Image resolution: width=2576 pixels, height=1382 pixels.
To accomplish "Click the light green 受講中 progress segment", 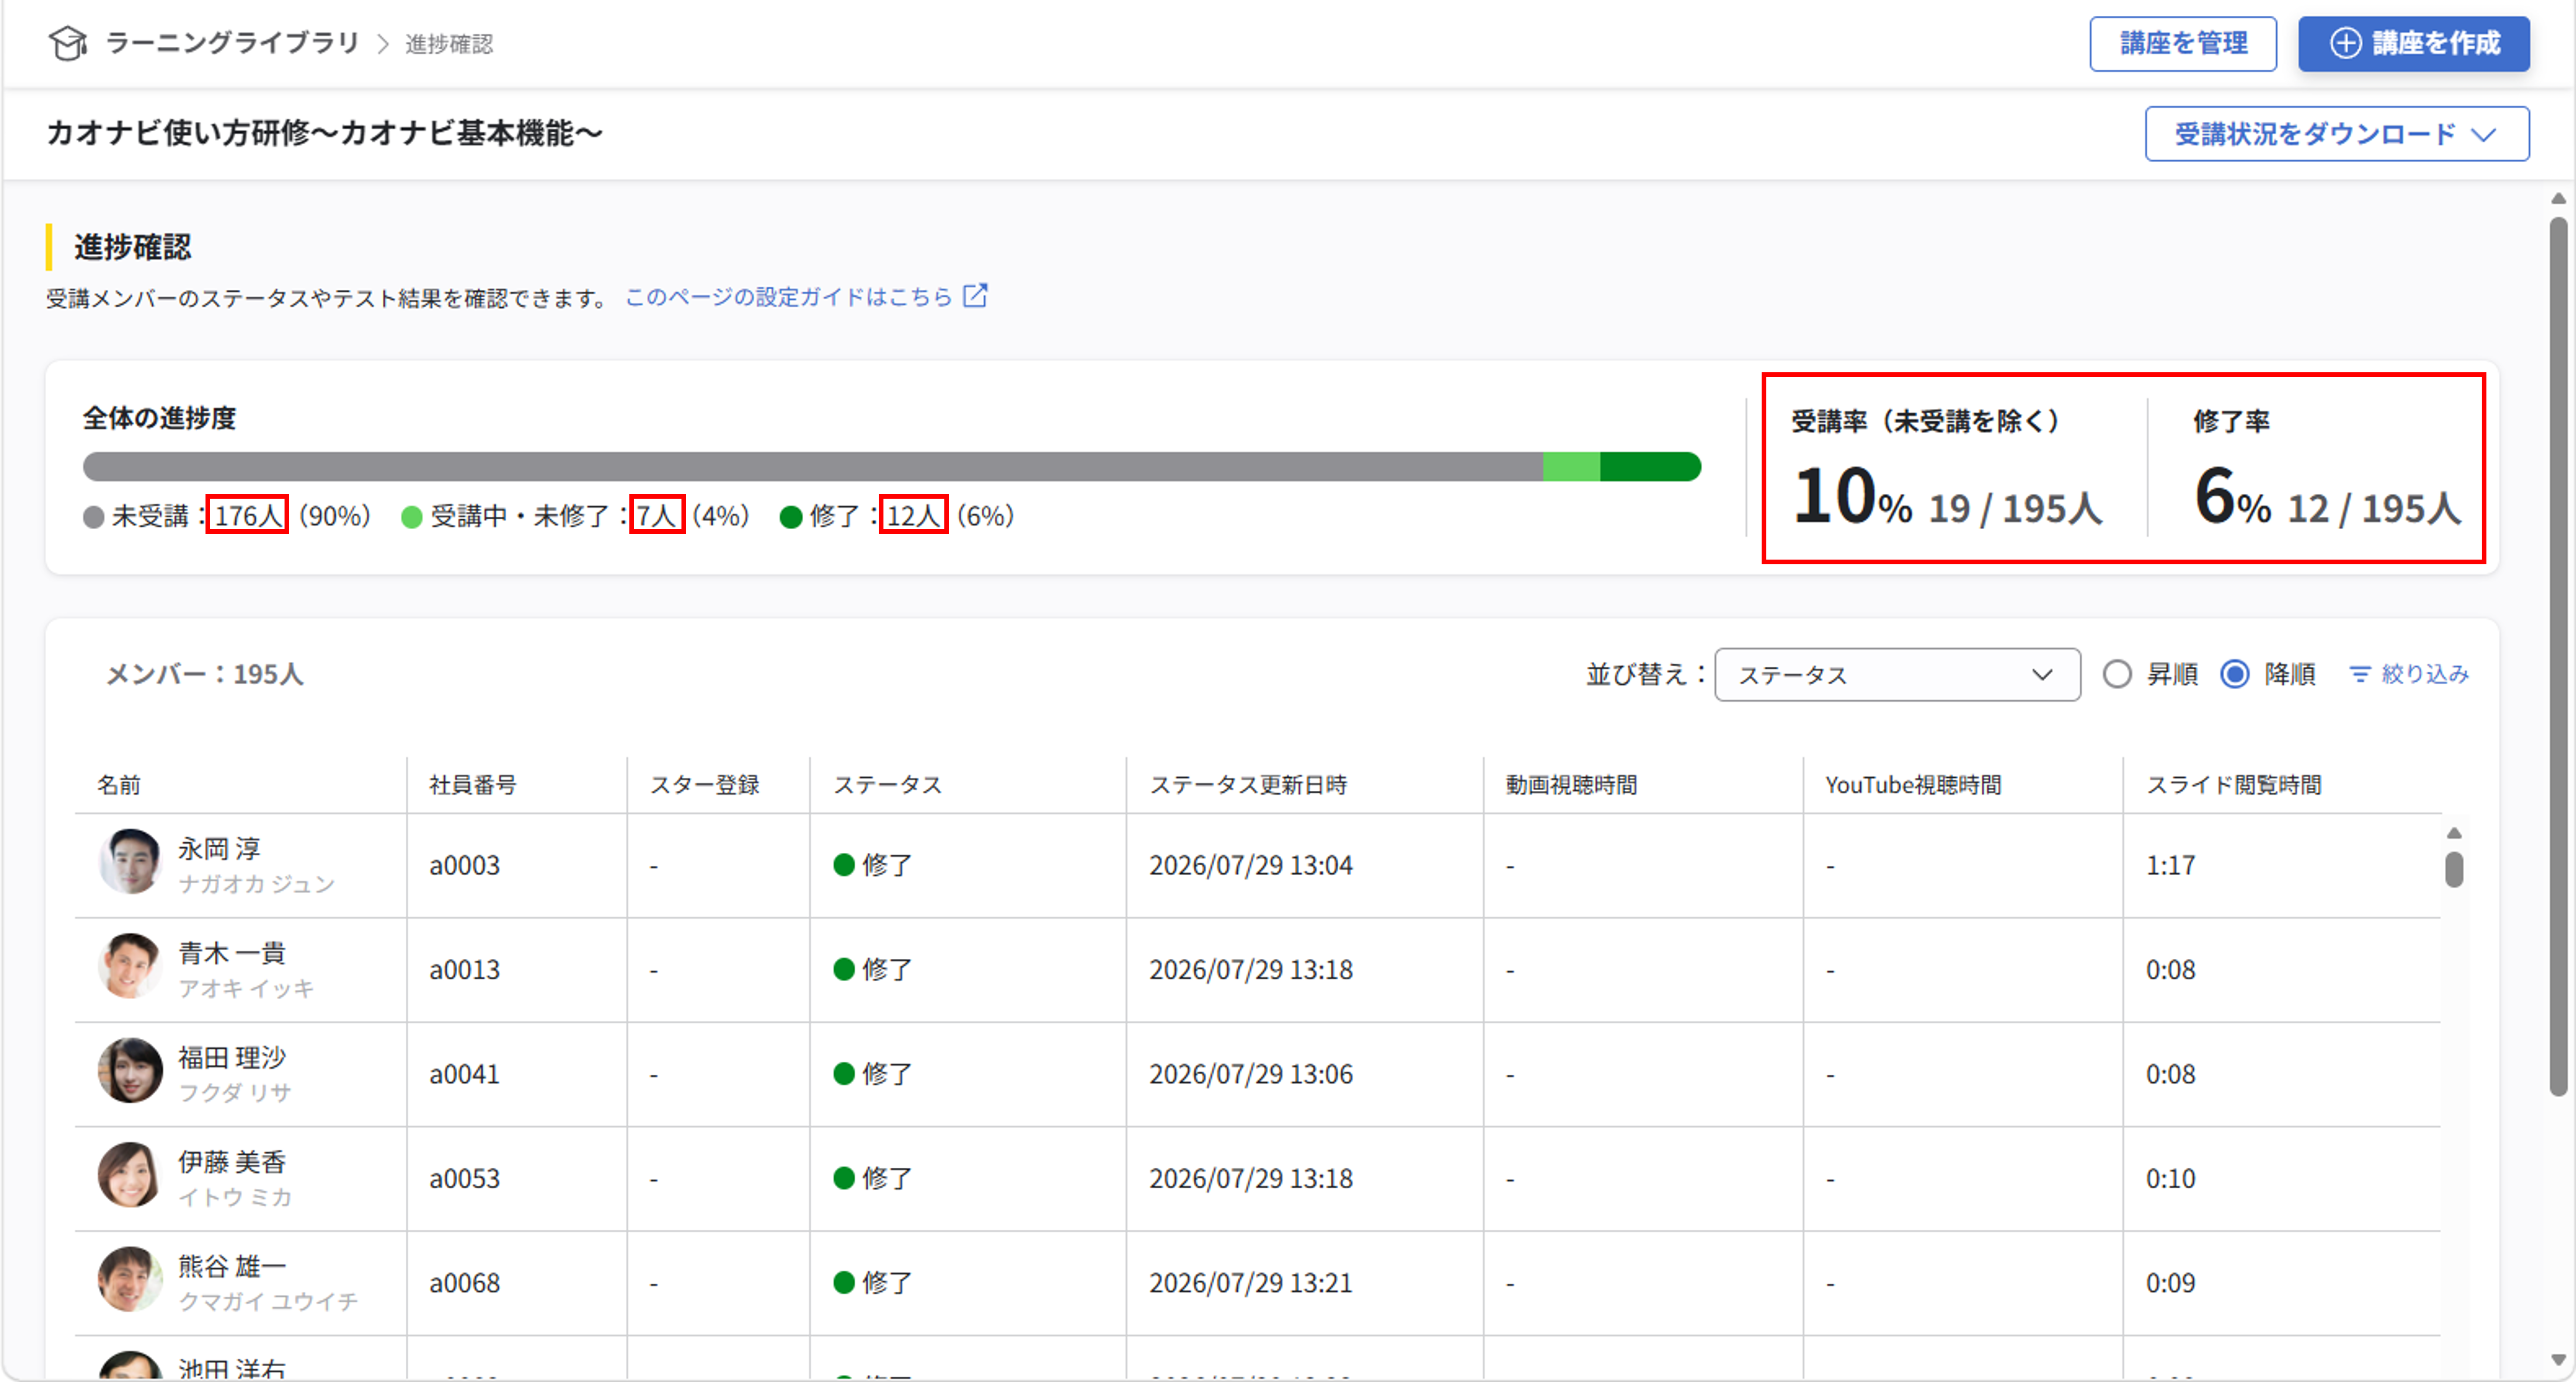I will click(1571, 467).
